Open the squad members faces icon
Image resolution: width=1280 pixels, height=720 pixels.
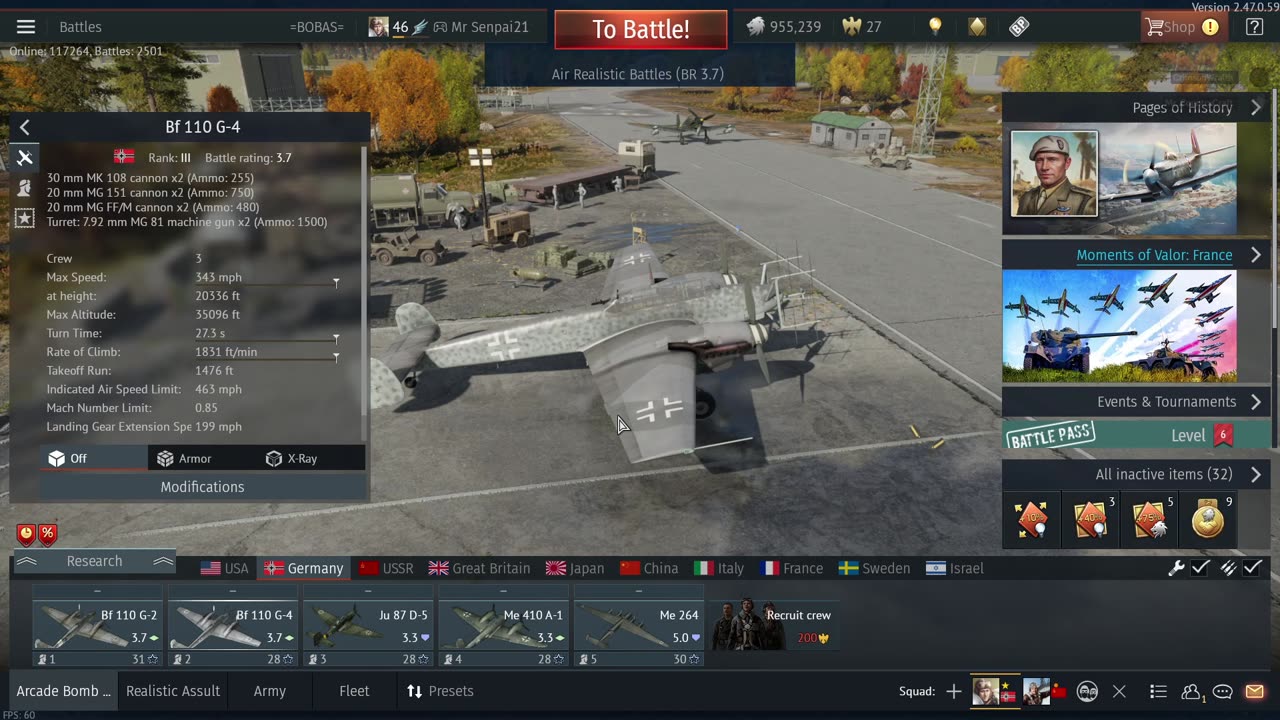click(1087, 691)
